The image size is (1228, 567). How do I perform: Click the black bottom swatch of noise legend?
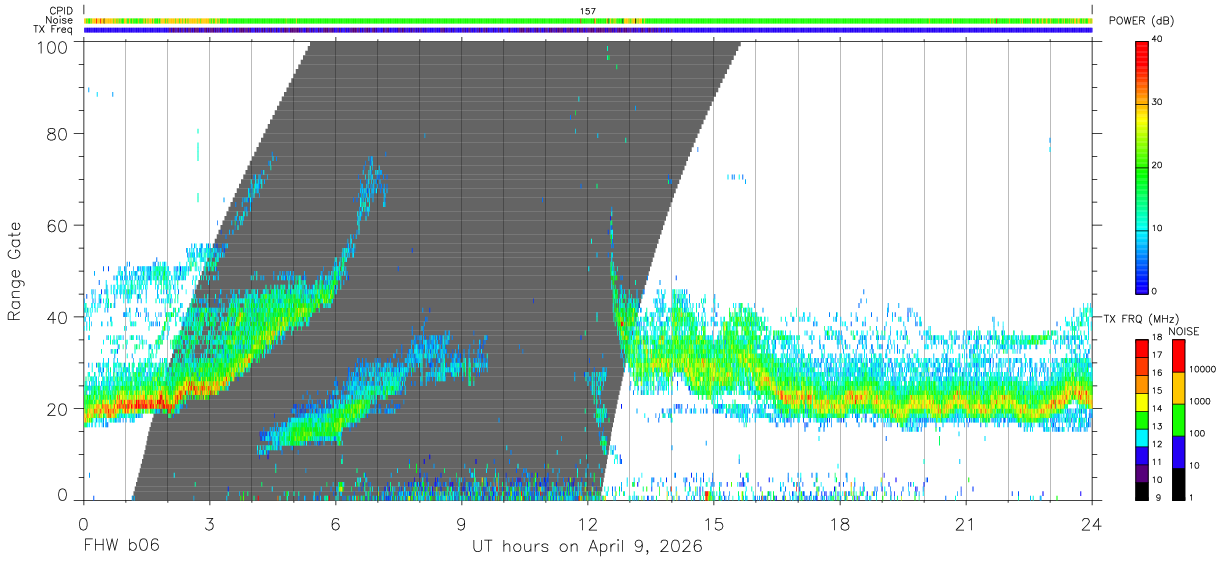1178,484
